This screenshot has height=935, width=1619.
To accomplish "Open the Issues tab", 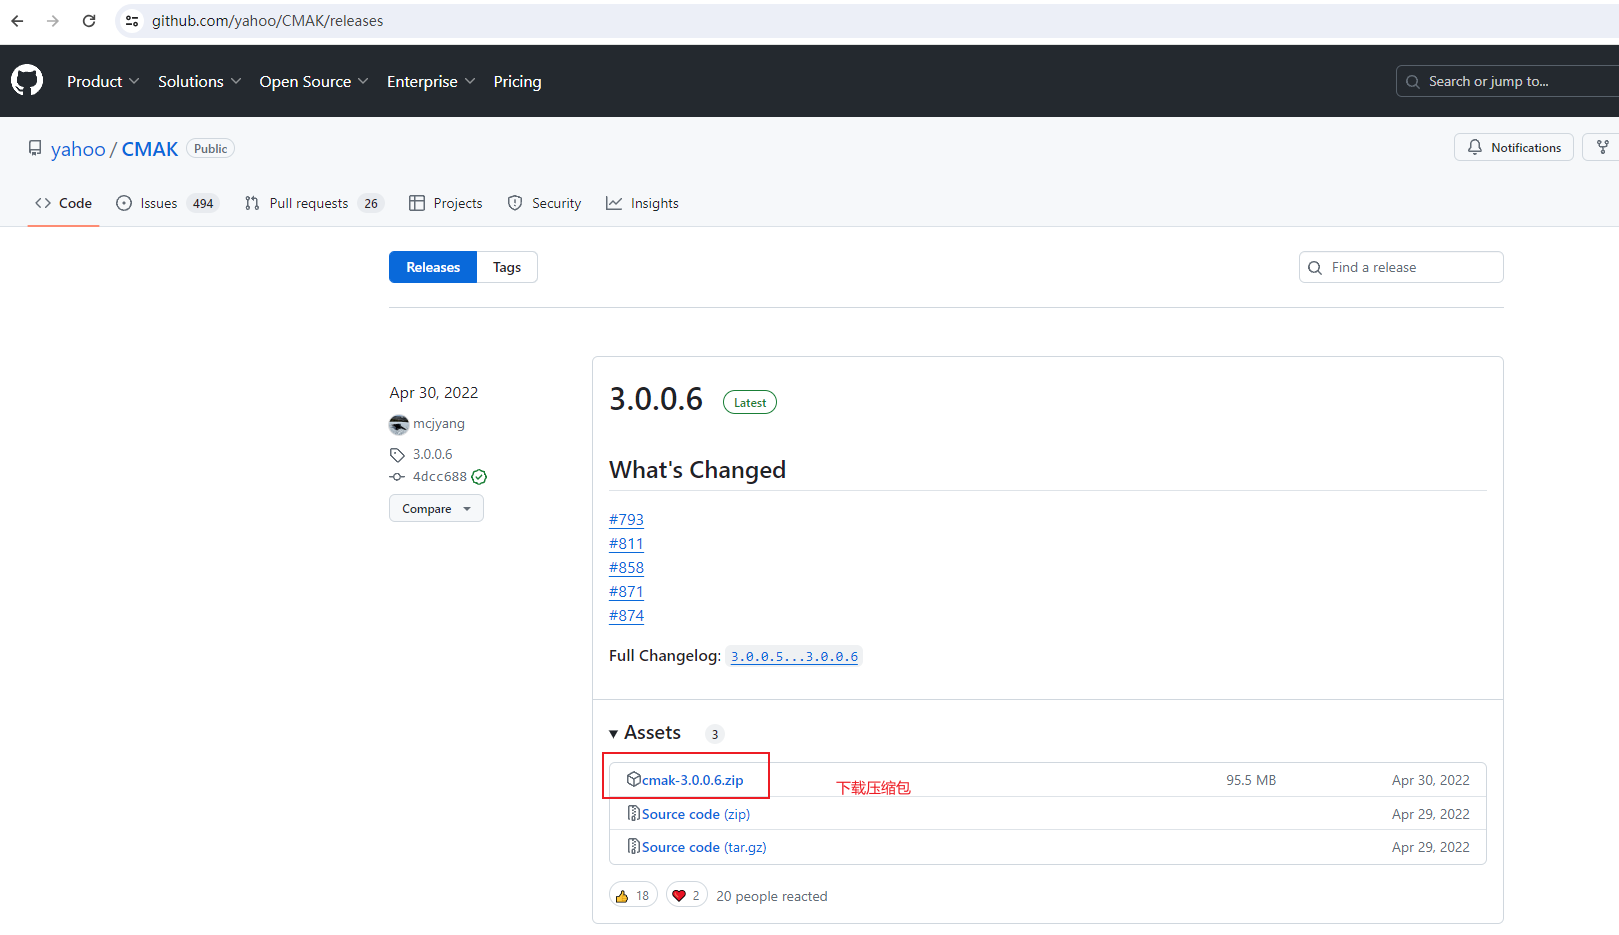I will [x=168, y=203].
